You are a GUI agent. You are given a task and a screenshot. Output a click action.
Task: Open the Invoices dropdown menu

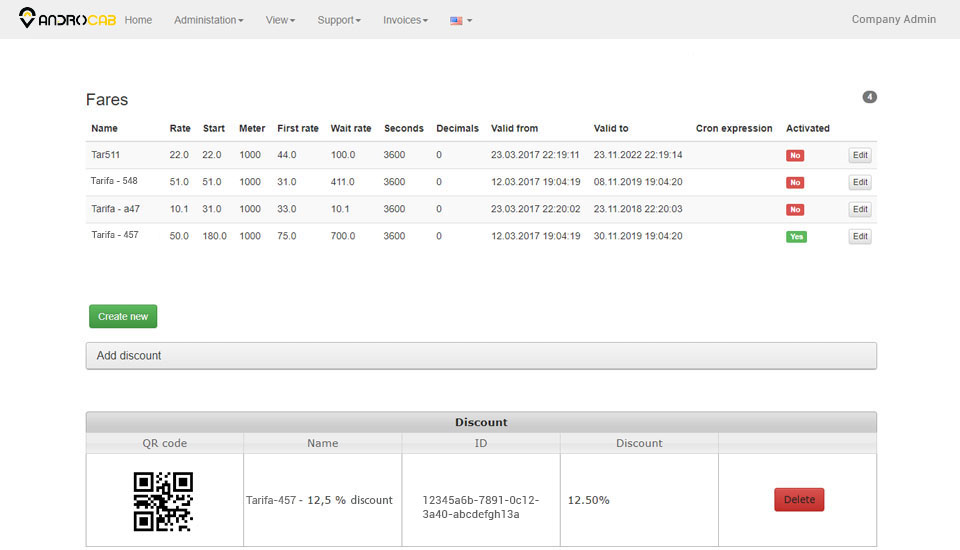(405, 20)
